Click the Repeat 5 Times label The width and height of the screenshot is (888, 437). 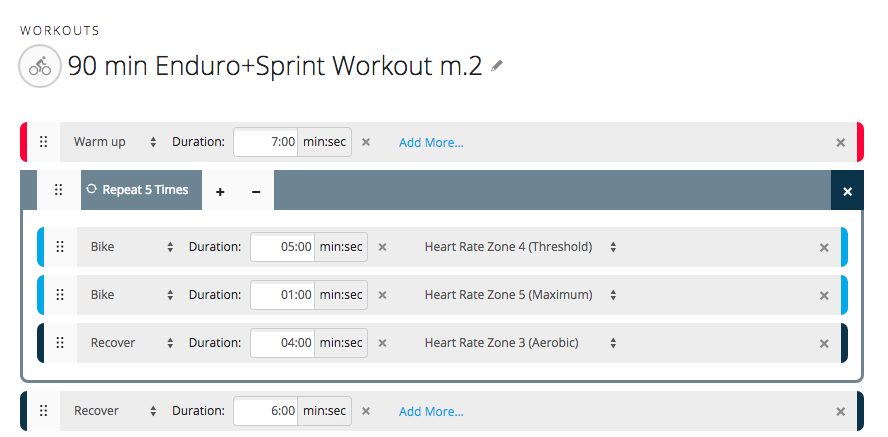(142, 190)
